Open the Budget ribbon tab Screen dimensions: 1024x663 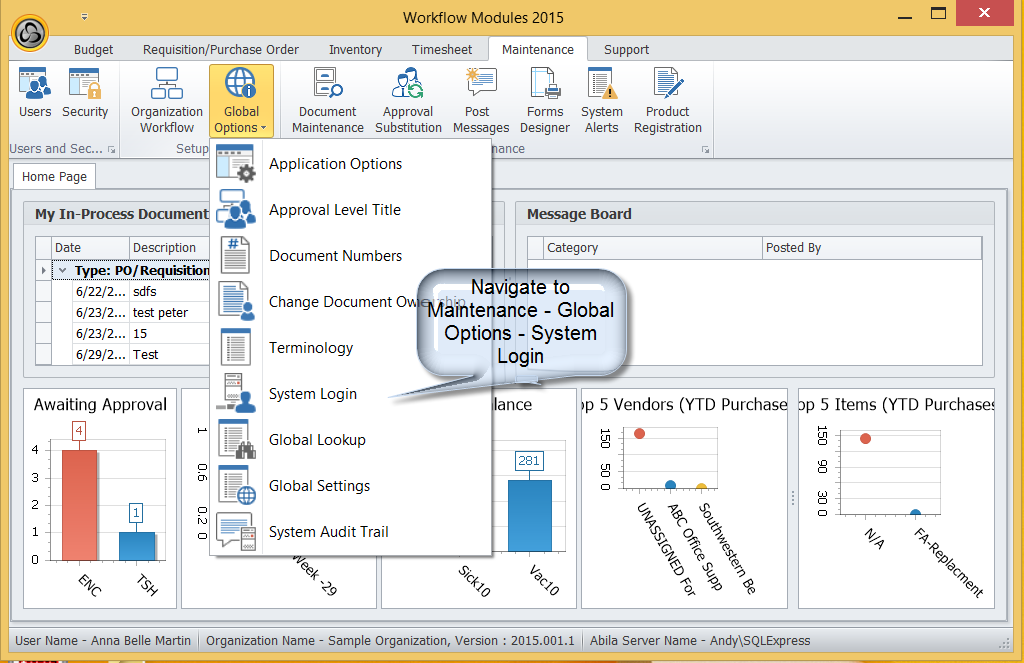click(x=94, y=49)
